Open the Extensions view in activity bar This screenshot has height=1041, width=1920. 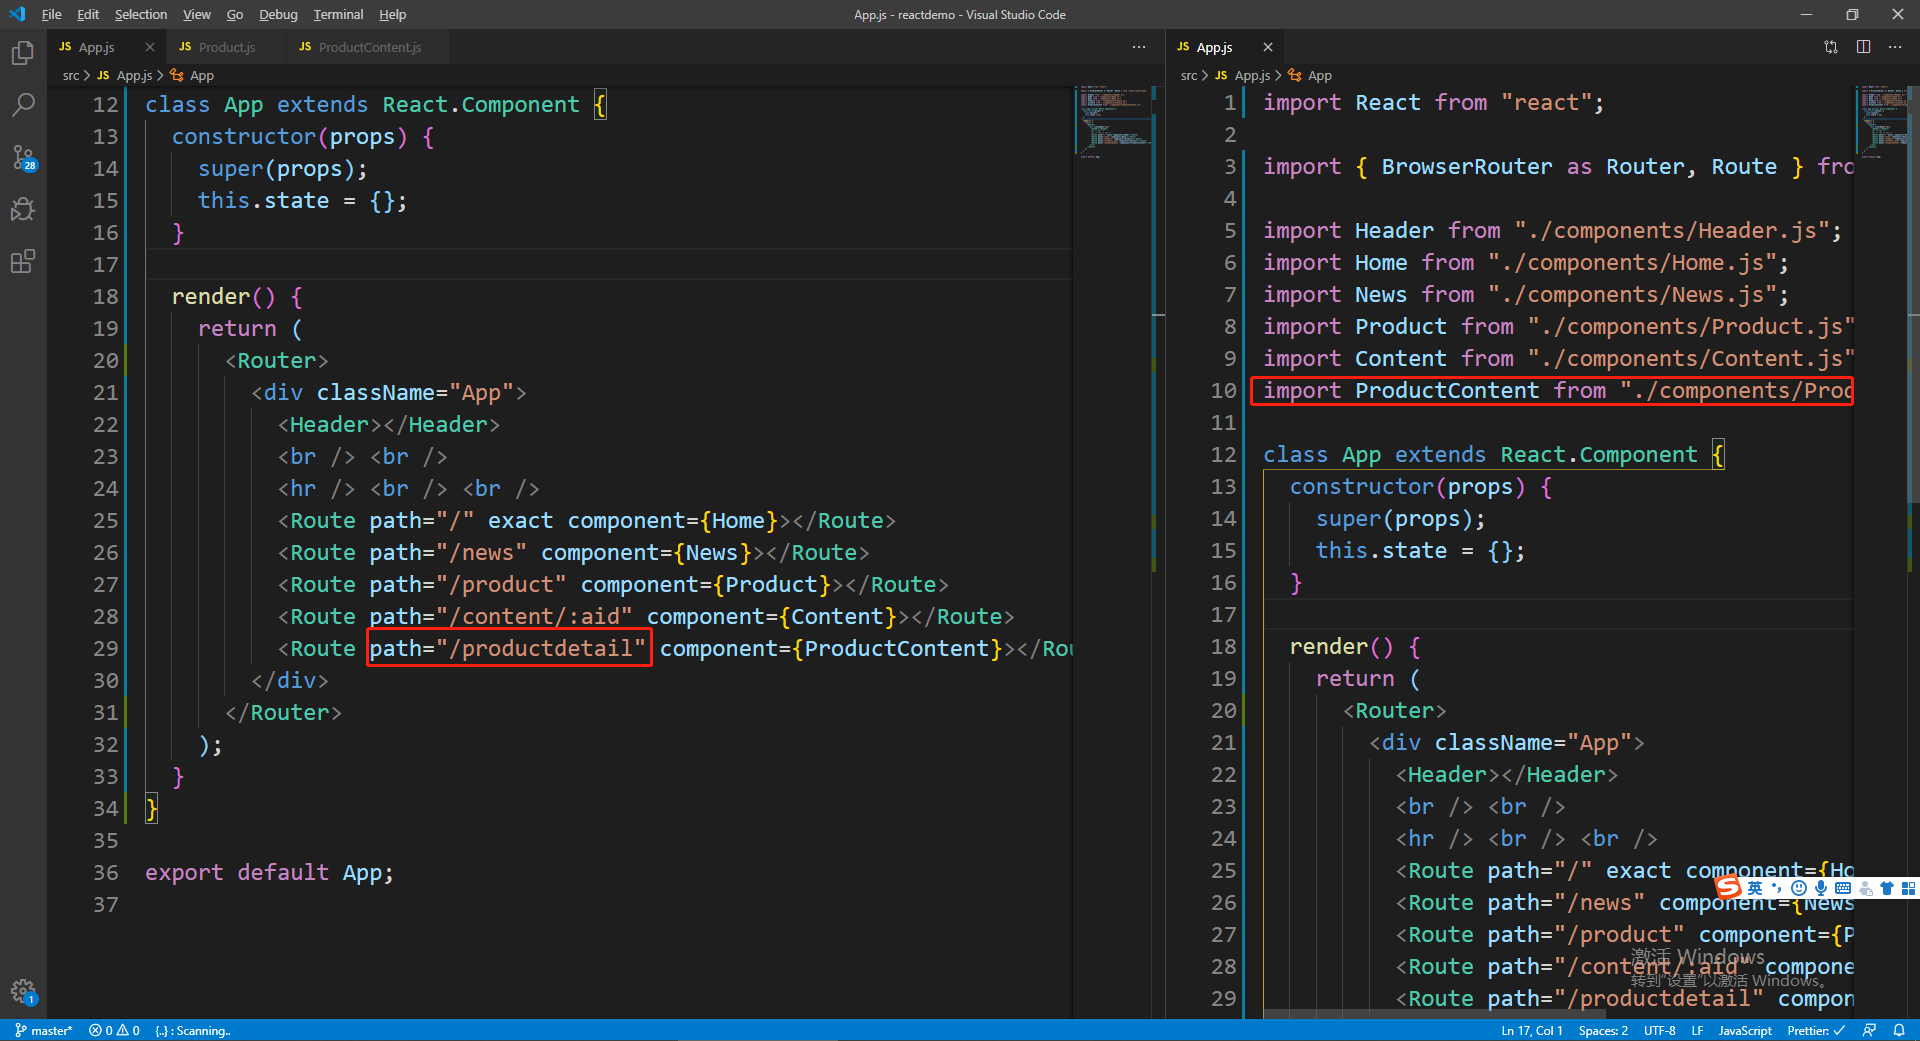tap(23, 262)
